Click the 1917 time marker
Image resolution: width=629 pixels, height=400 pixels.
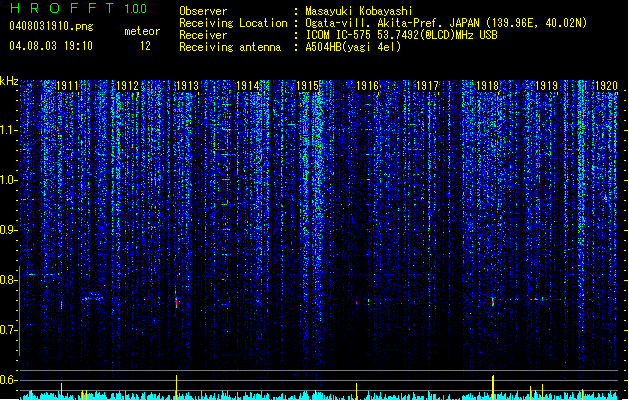427,86
